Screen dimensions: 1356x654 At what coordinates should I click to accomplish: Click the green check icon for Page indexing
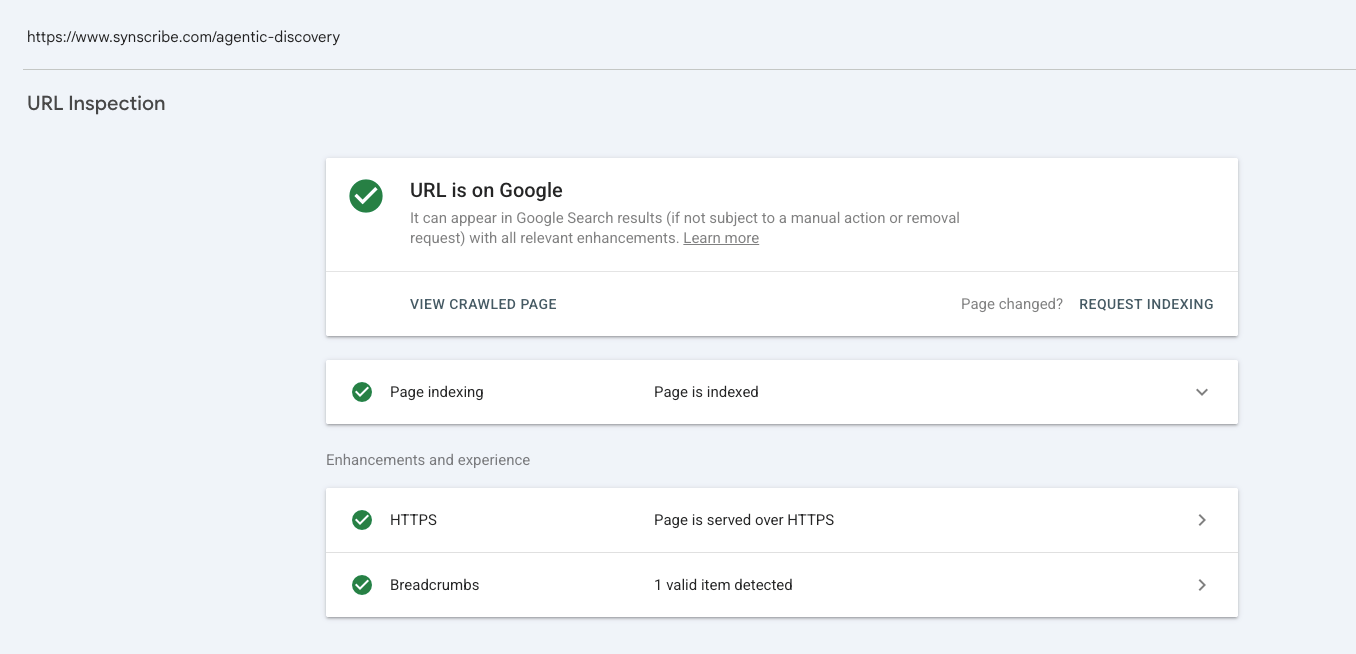(x=362, y=392)
